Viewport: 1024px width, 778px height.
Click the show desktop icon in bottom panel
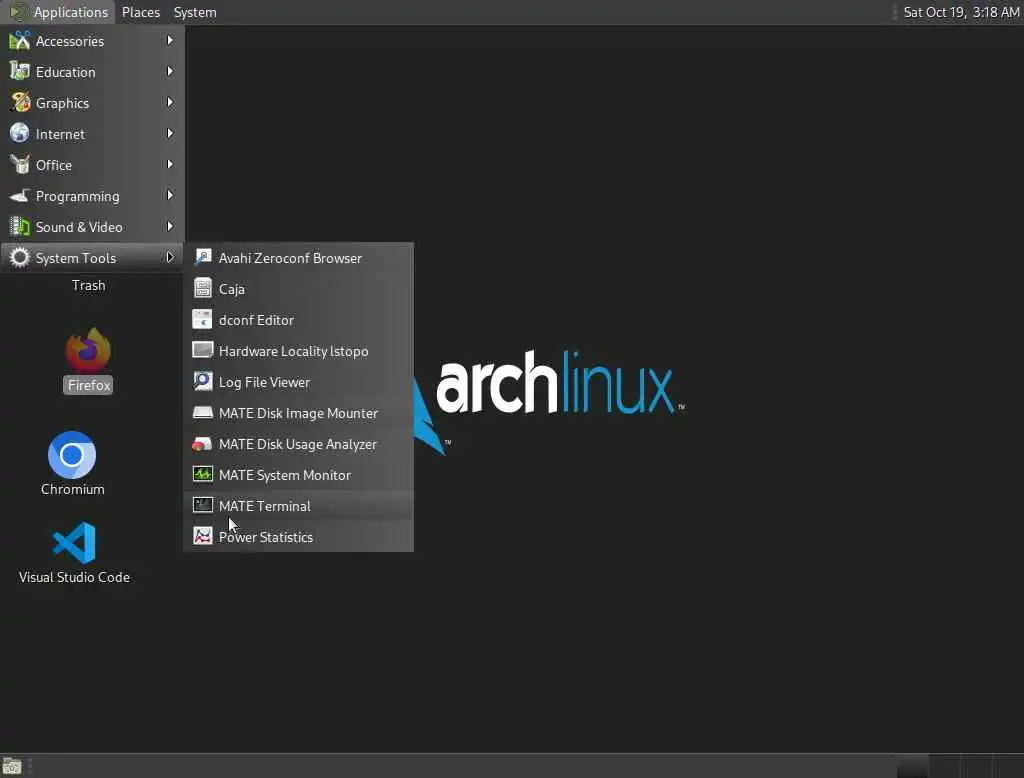[12, 766]
